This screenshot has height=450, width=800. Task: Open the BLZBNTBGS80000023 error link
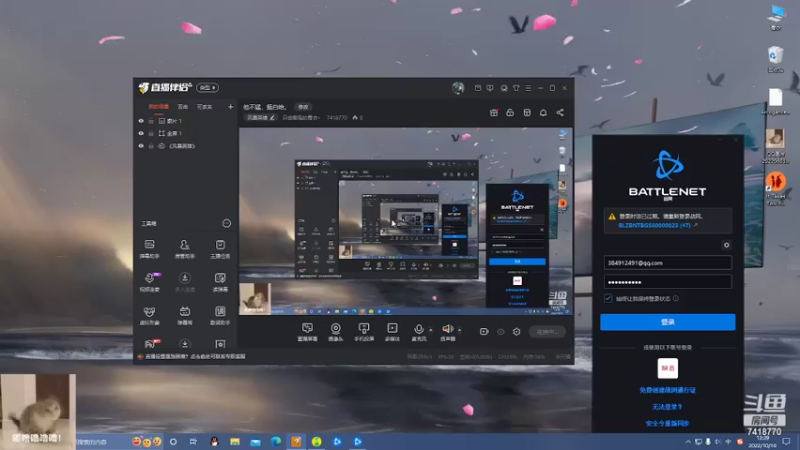[655, 225]
